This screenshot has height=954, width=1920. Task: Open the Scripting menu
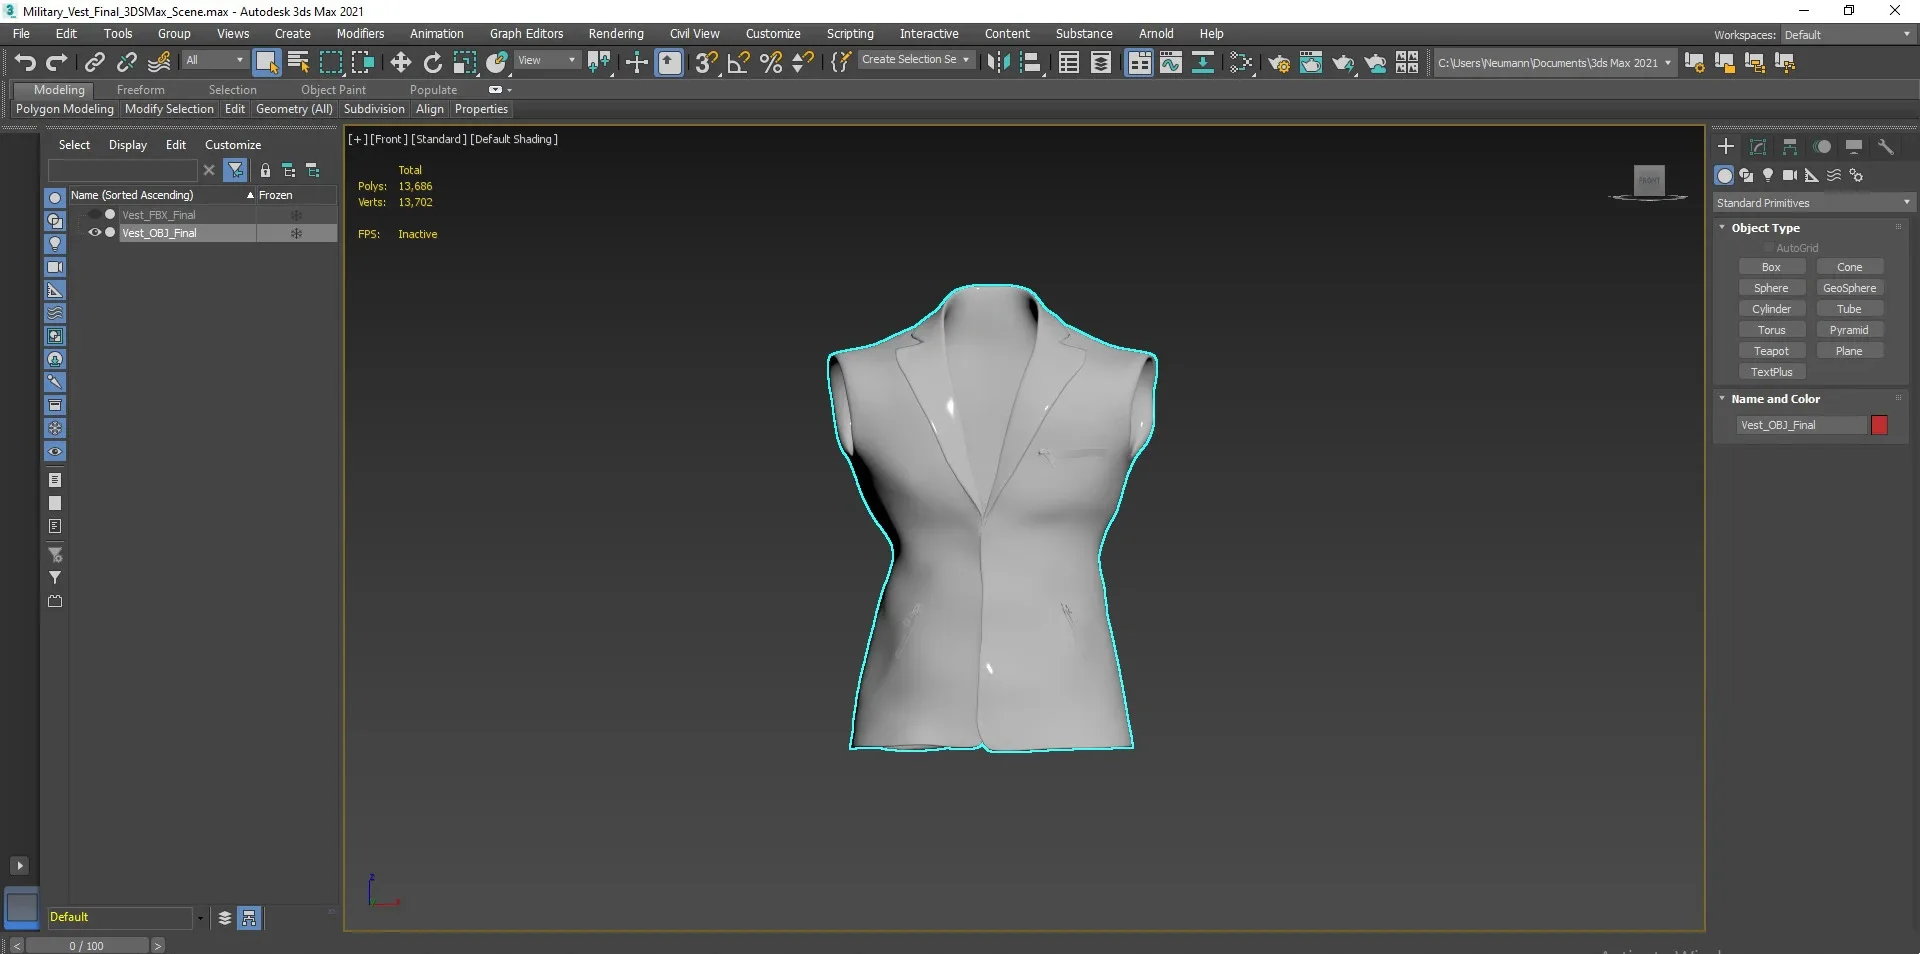coord(850,34)
